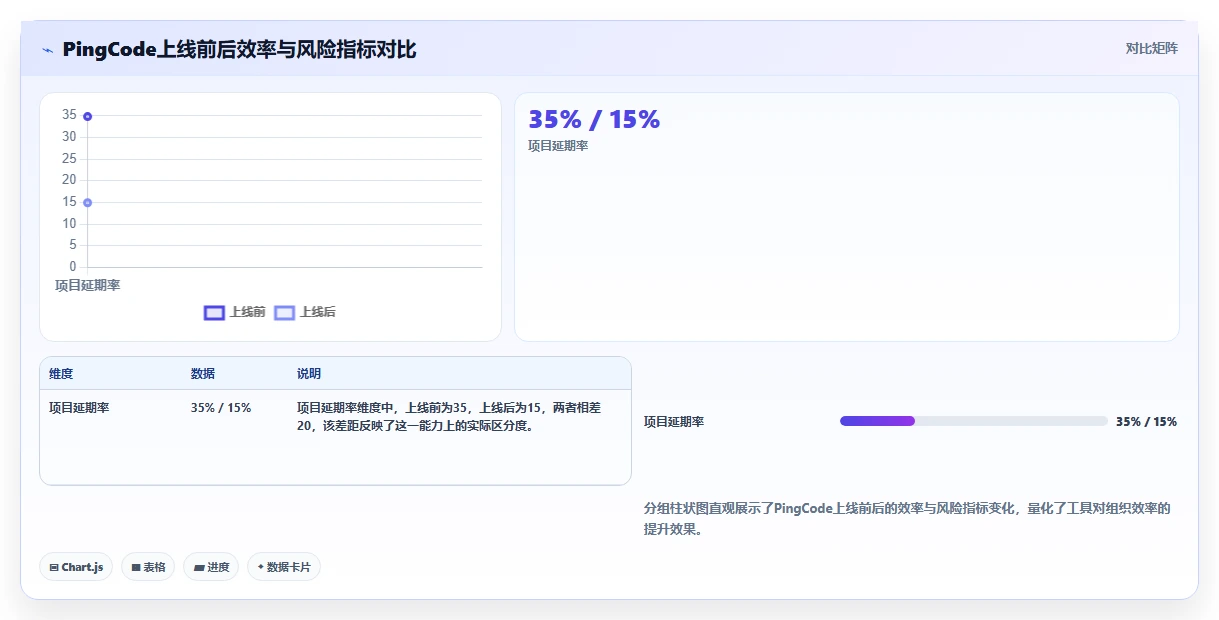Click the 项目延期率 progress bar
The height and width of the screenshot is (620, 1219).
973,421
